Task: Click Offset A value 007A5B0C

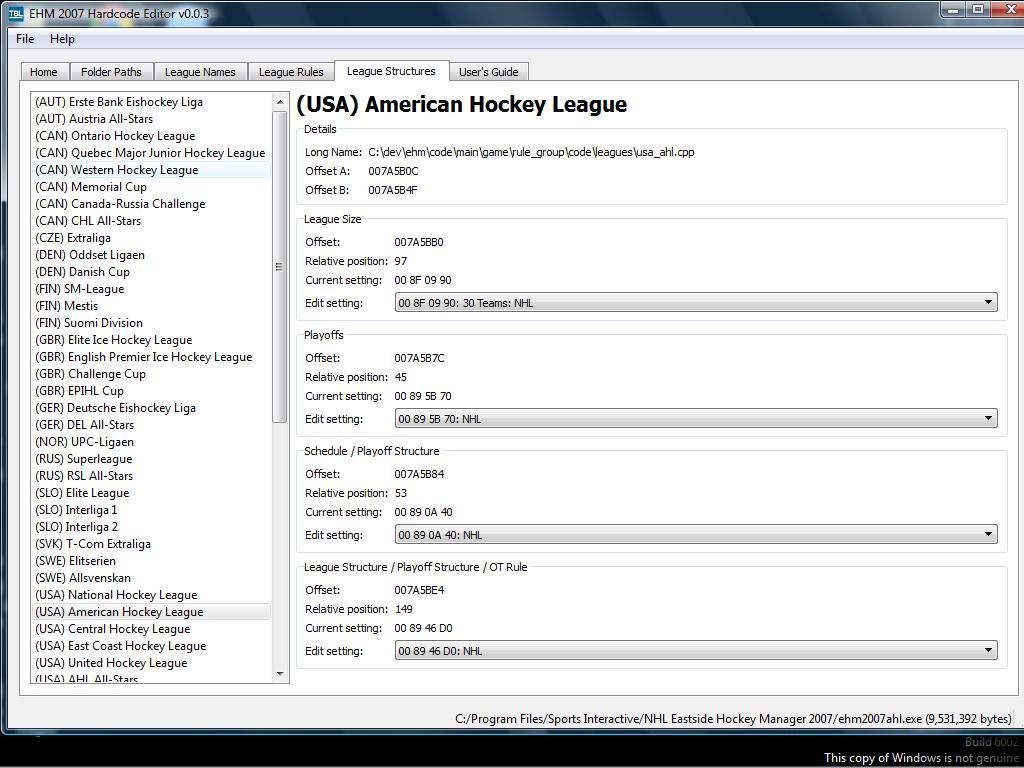Action: 393,171
